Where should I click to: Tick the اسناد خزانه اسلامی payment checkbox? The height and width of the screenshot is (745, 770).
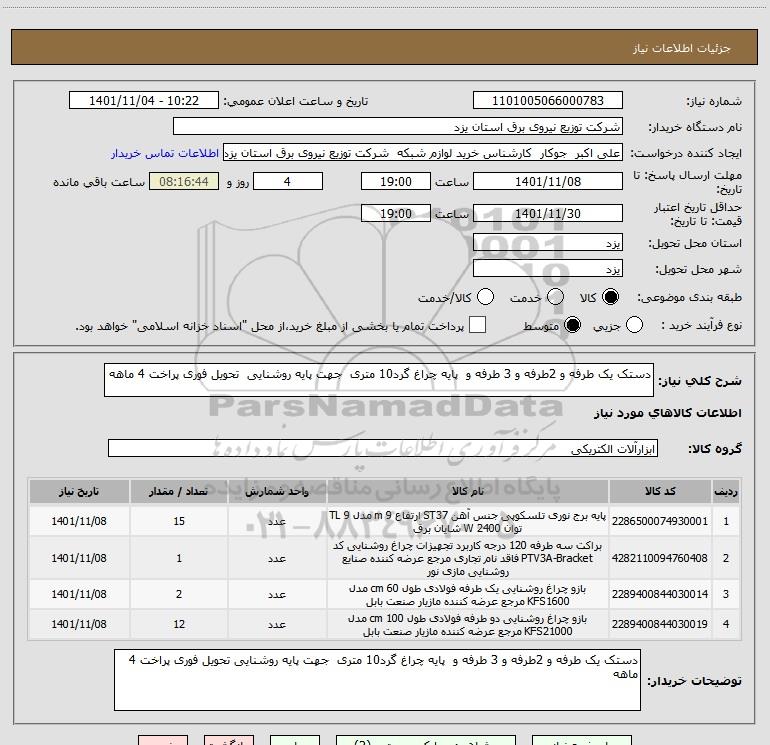[477, 325]
